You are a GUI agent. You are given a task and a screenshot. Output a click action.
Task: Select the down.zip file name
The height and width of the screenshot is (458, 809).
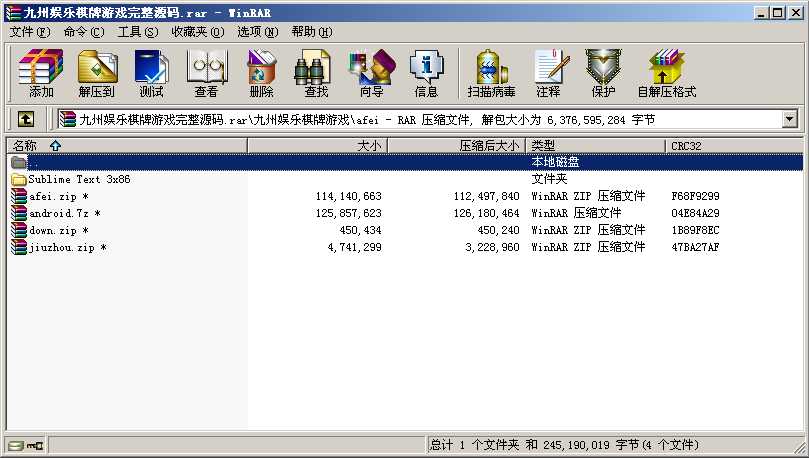tap(59, 231)
